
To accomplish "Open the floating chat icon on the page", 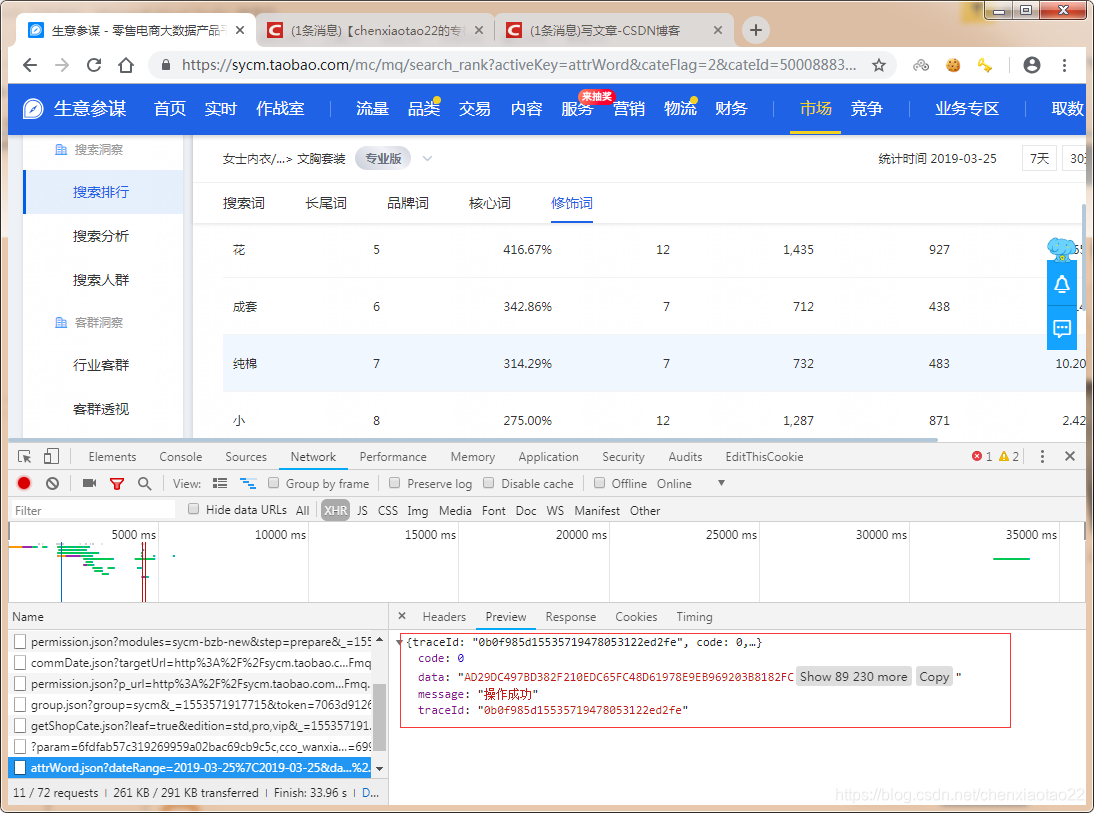I will coord(1062,328).
